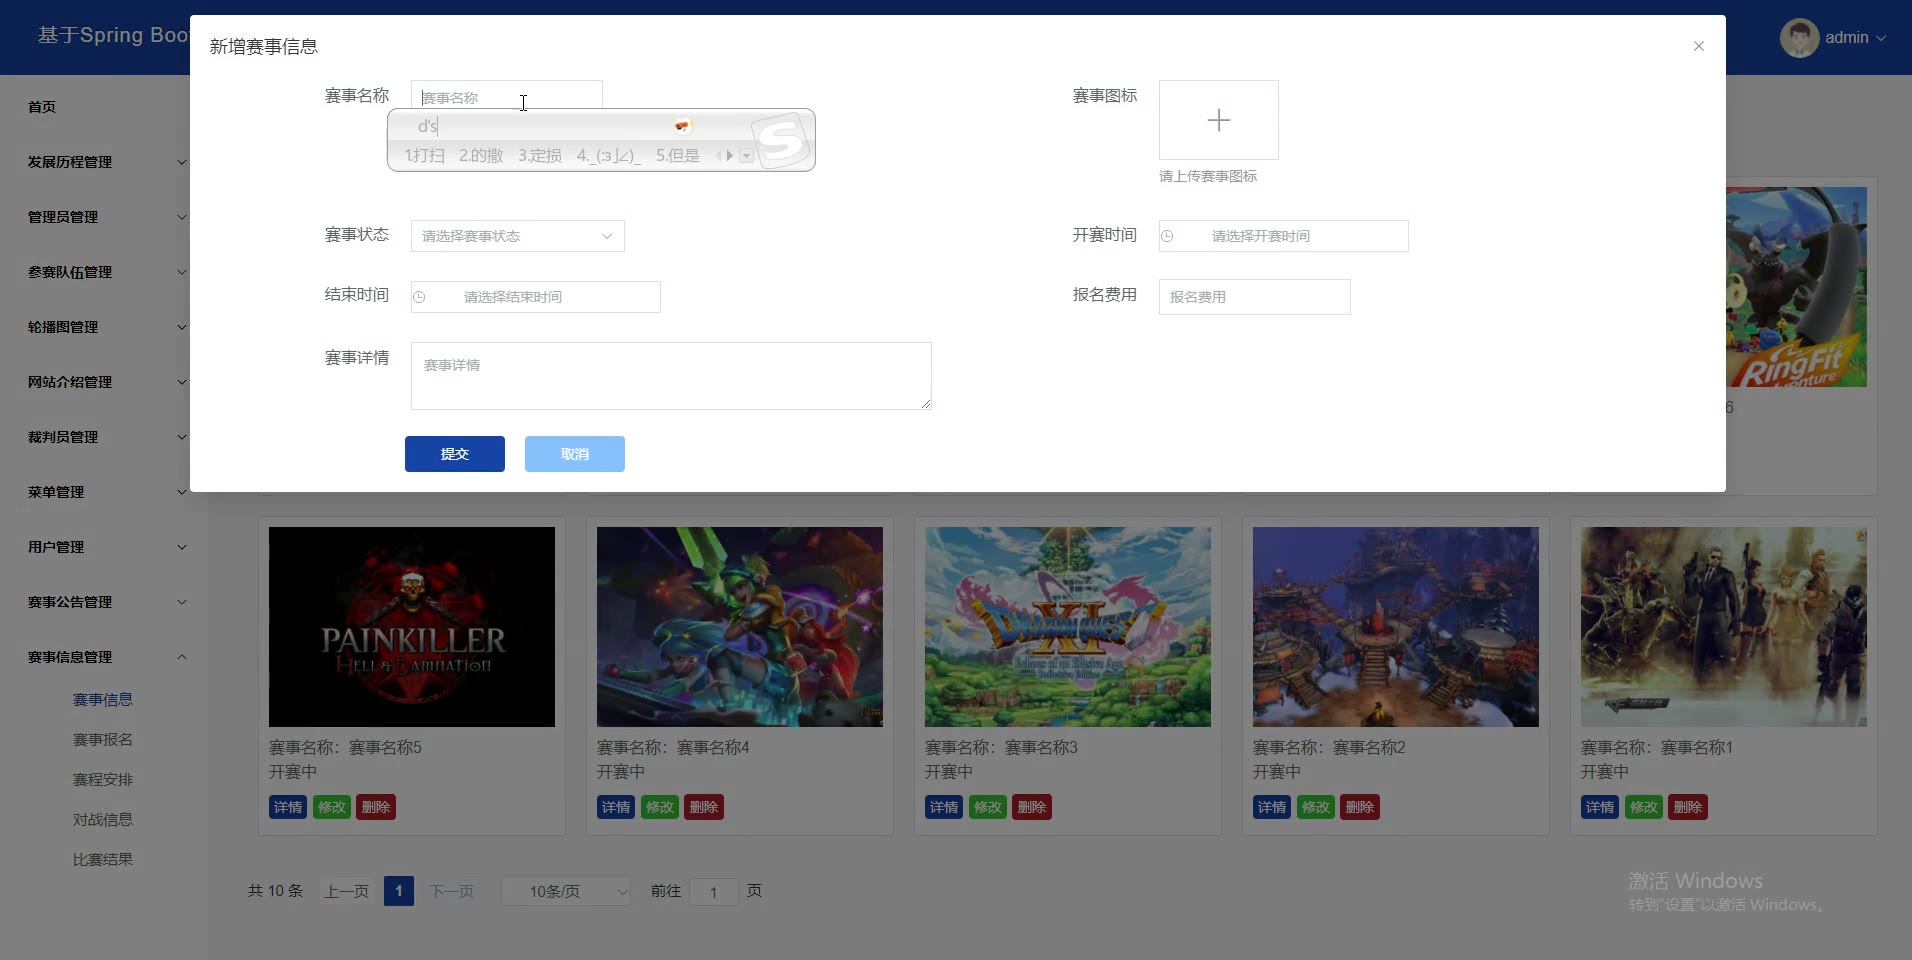View 详情 for 赛事名称1

point(1600,807)
